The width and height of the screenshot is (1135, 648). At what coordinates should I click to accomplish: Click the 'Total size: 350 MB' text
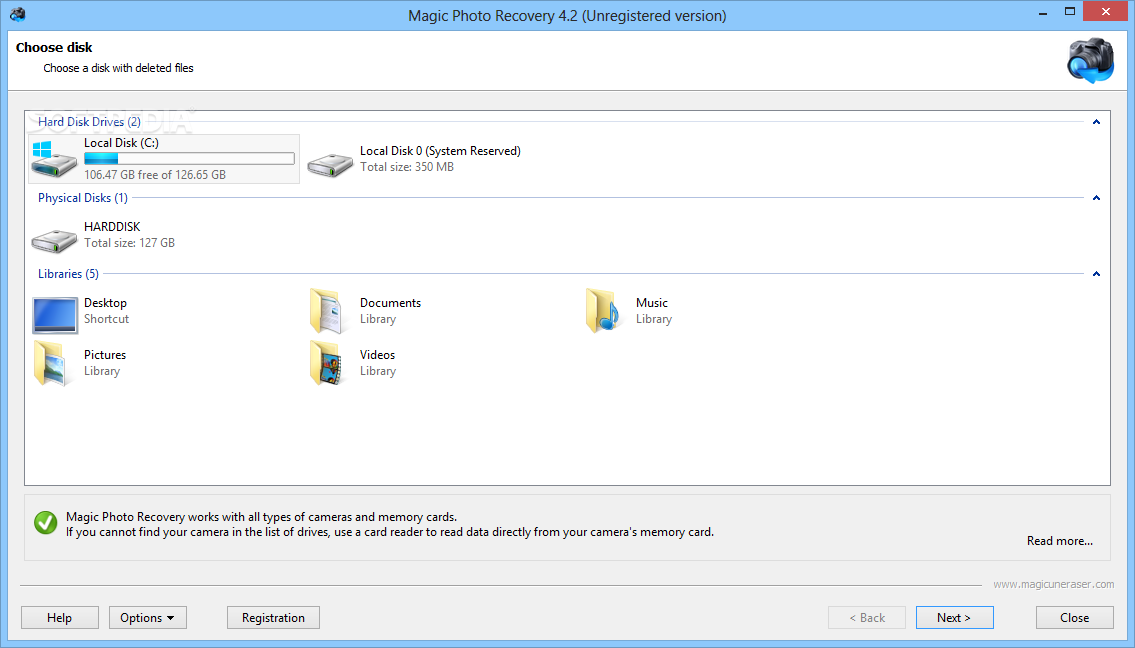coord(407,167)
